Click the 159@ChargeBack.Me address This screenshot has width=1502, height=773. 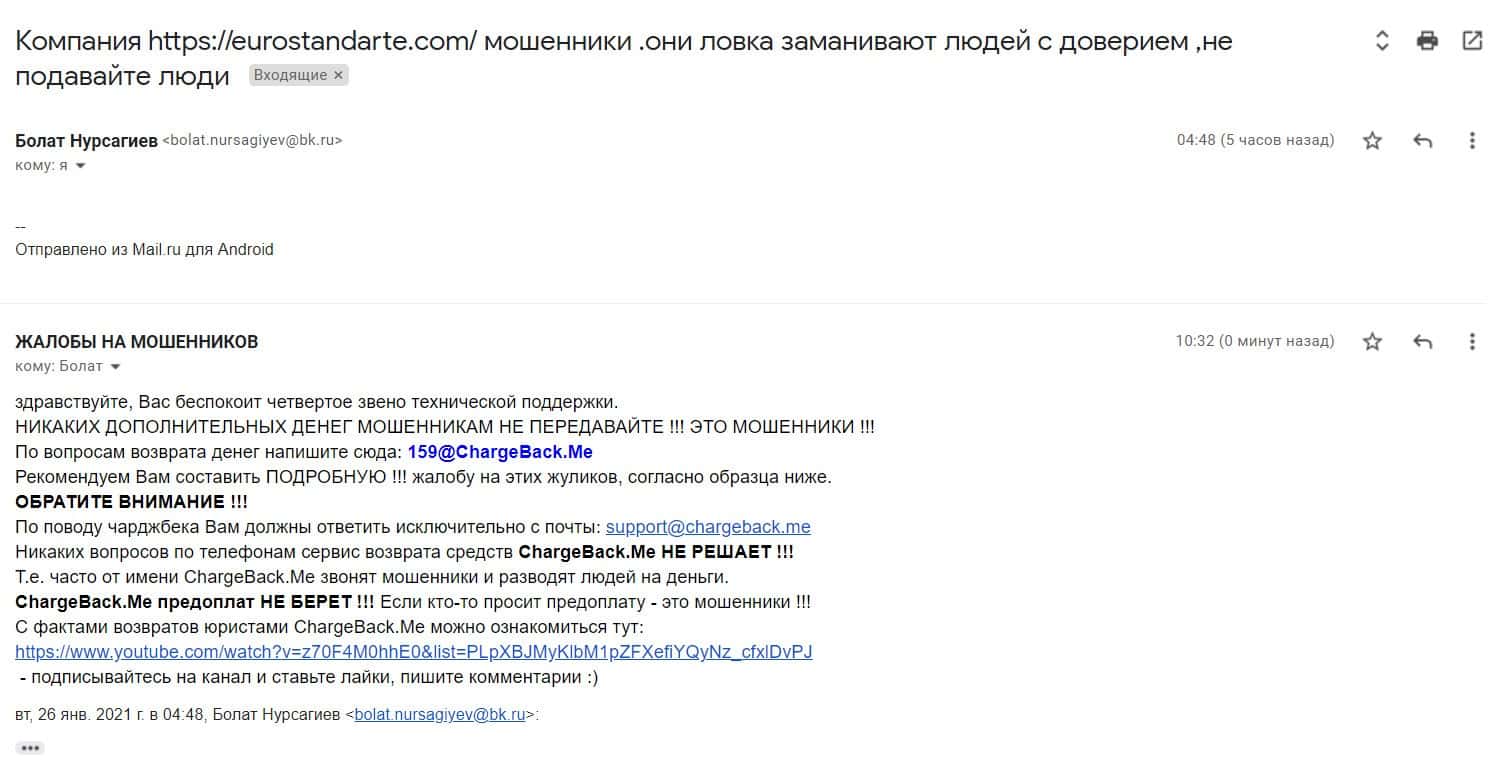click(500, 452)
